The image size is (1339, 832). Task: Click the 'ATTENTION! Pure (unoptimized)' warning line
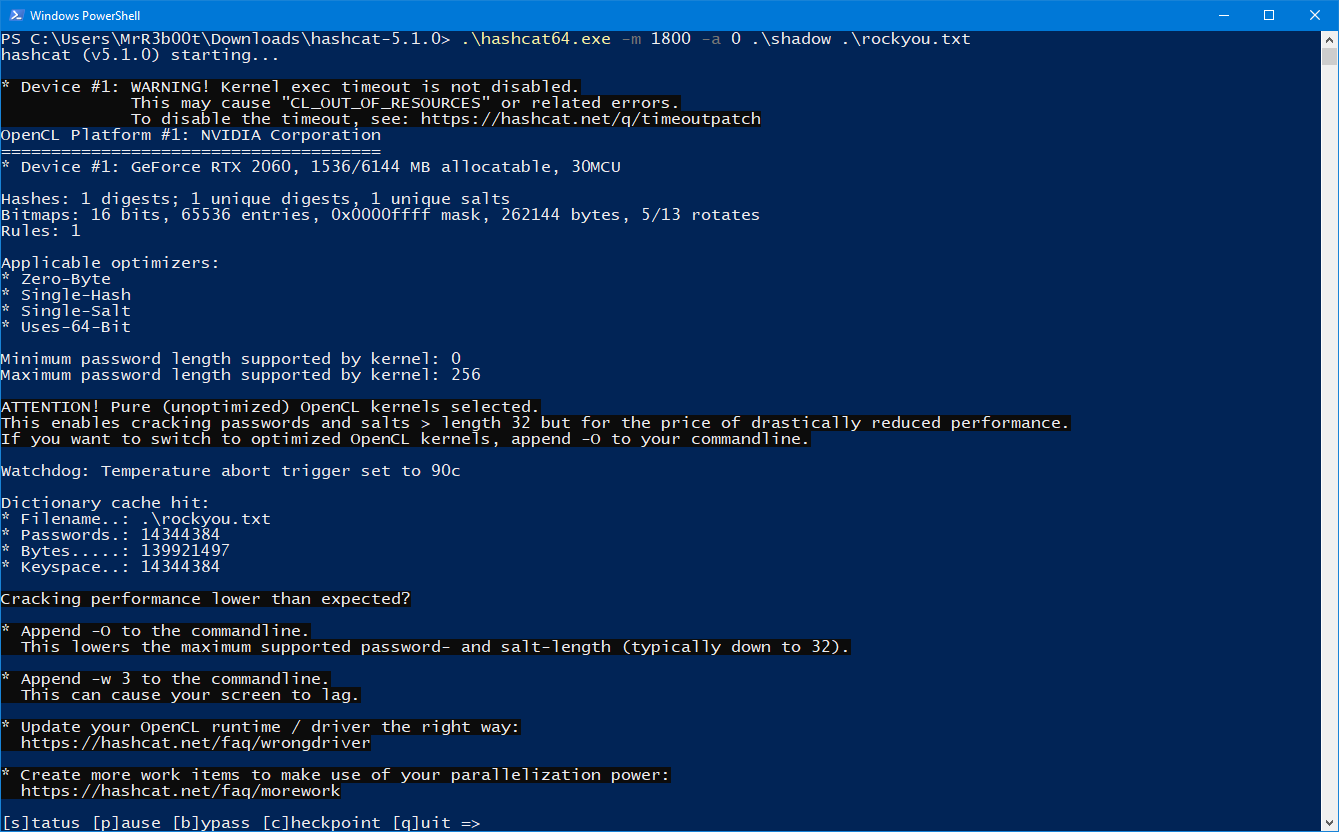[x=271, y=407]
